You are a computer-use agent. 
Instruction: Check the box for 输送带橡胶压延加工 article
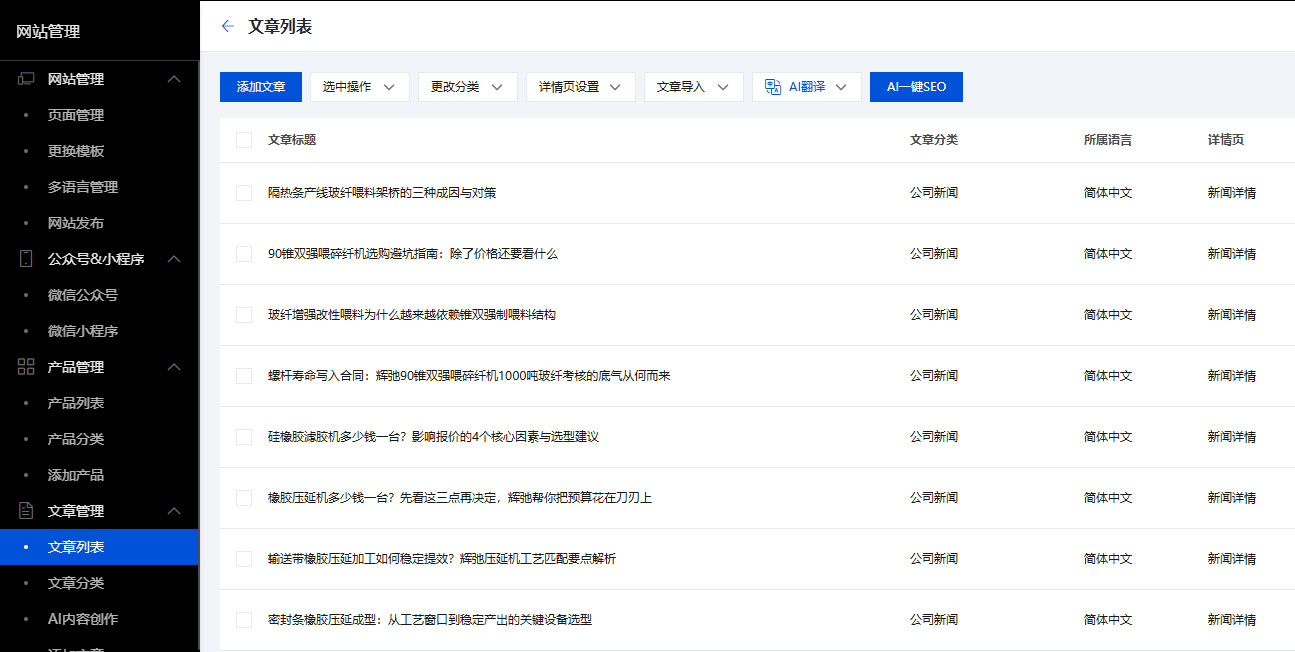[244, 559]
